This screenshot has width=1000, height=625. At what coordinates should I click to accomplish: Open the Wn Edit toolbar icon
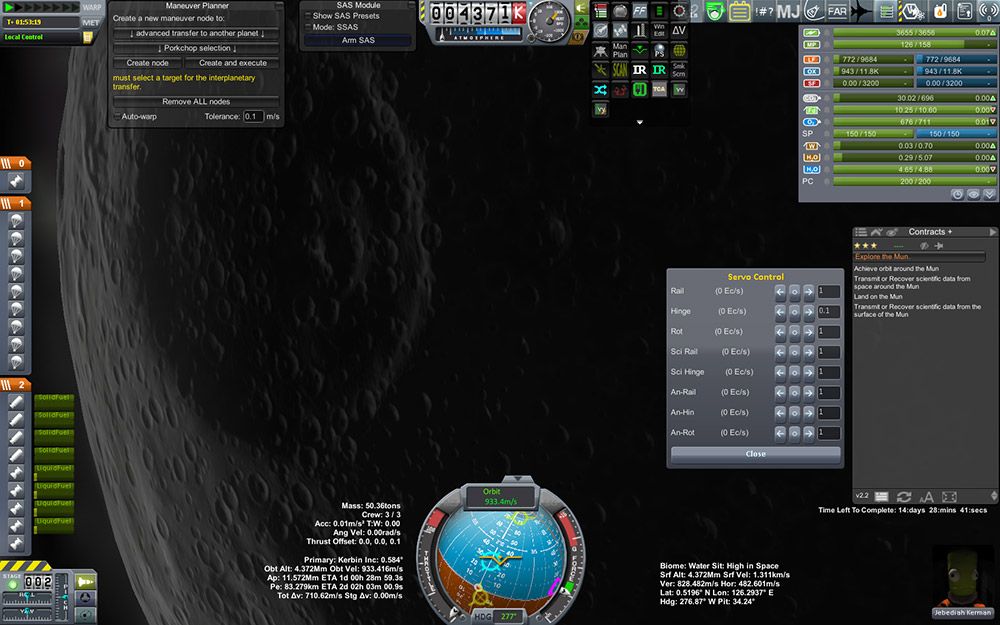(659, 30)
